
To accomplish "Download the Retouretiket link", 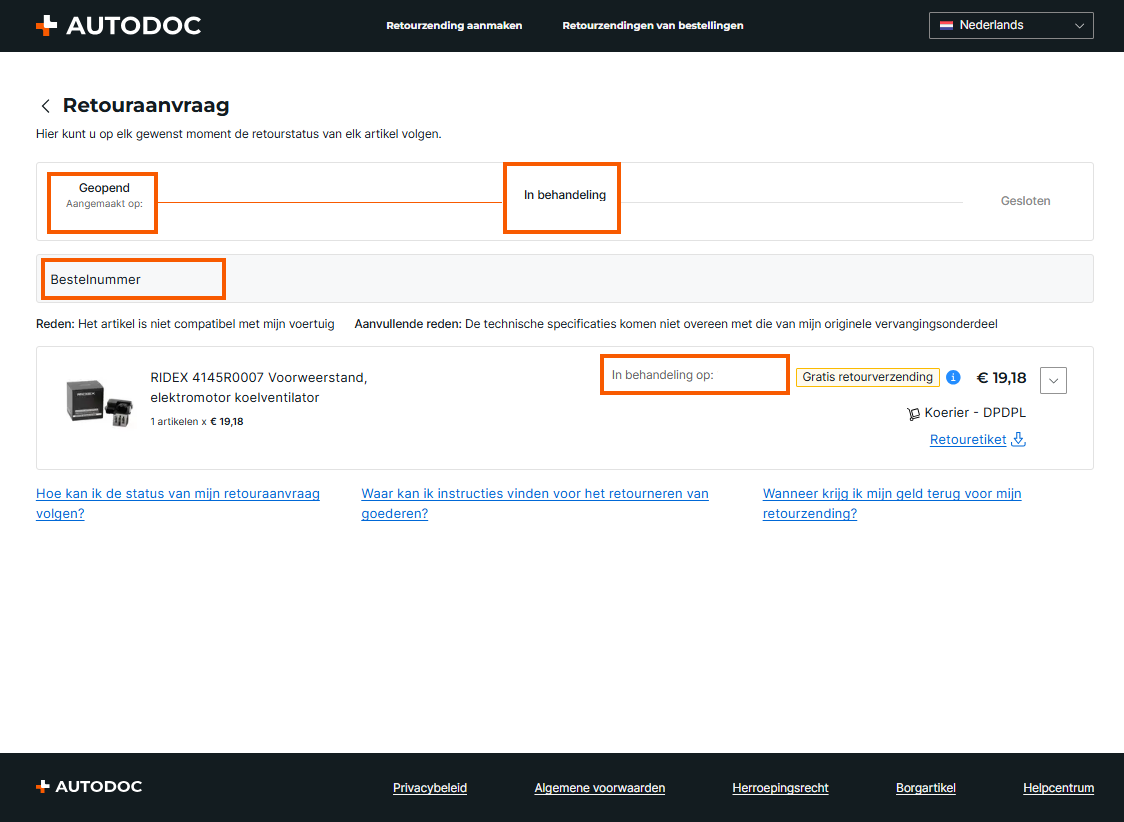I will pyautogui.click(x=967, y=440).
